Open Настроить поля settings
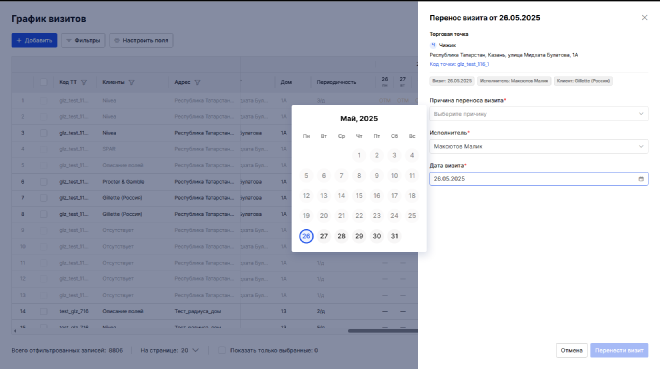The height and width of the screenshot is (369, 660). pos(141,40)
